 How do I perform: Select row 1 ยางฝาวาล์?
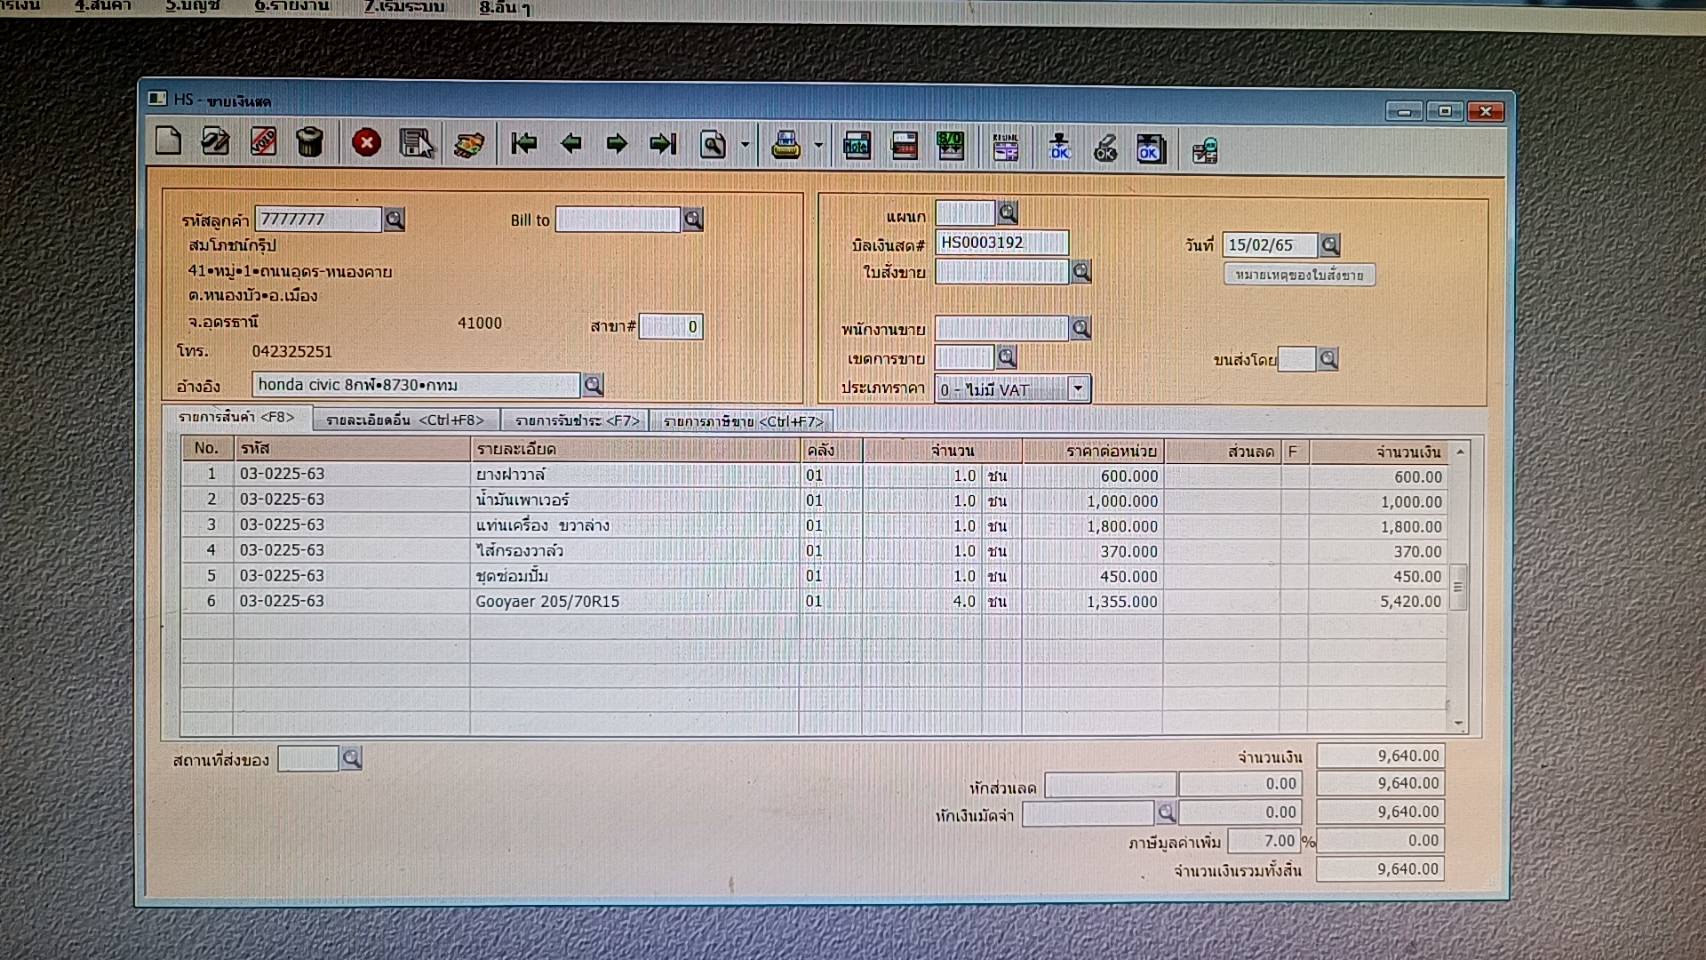[814, 475]
